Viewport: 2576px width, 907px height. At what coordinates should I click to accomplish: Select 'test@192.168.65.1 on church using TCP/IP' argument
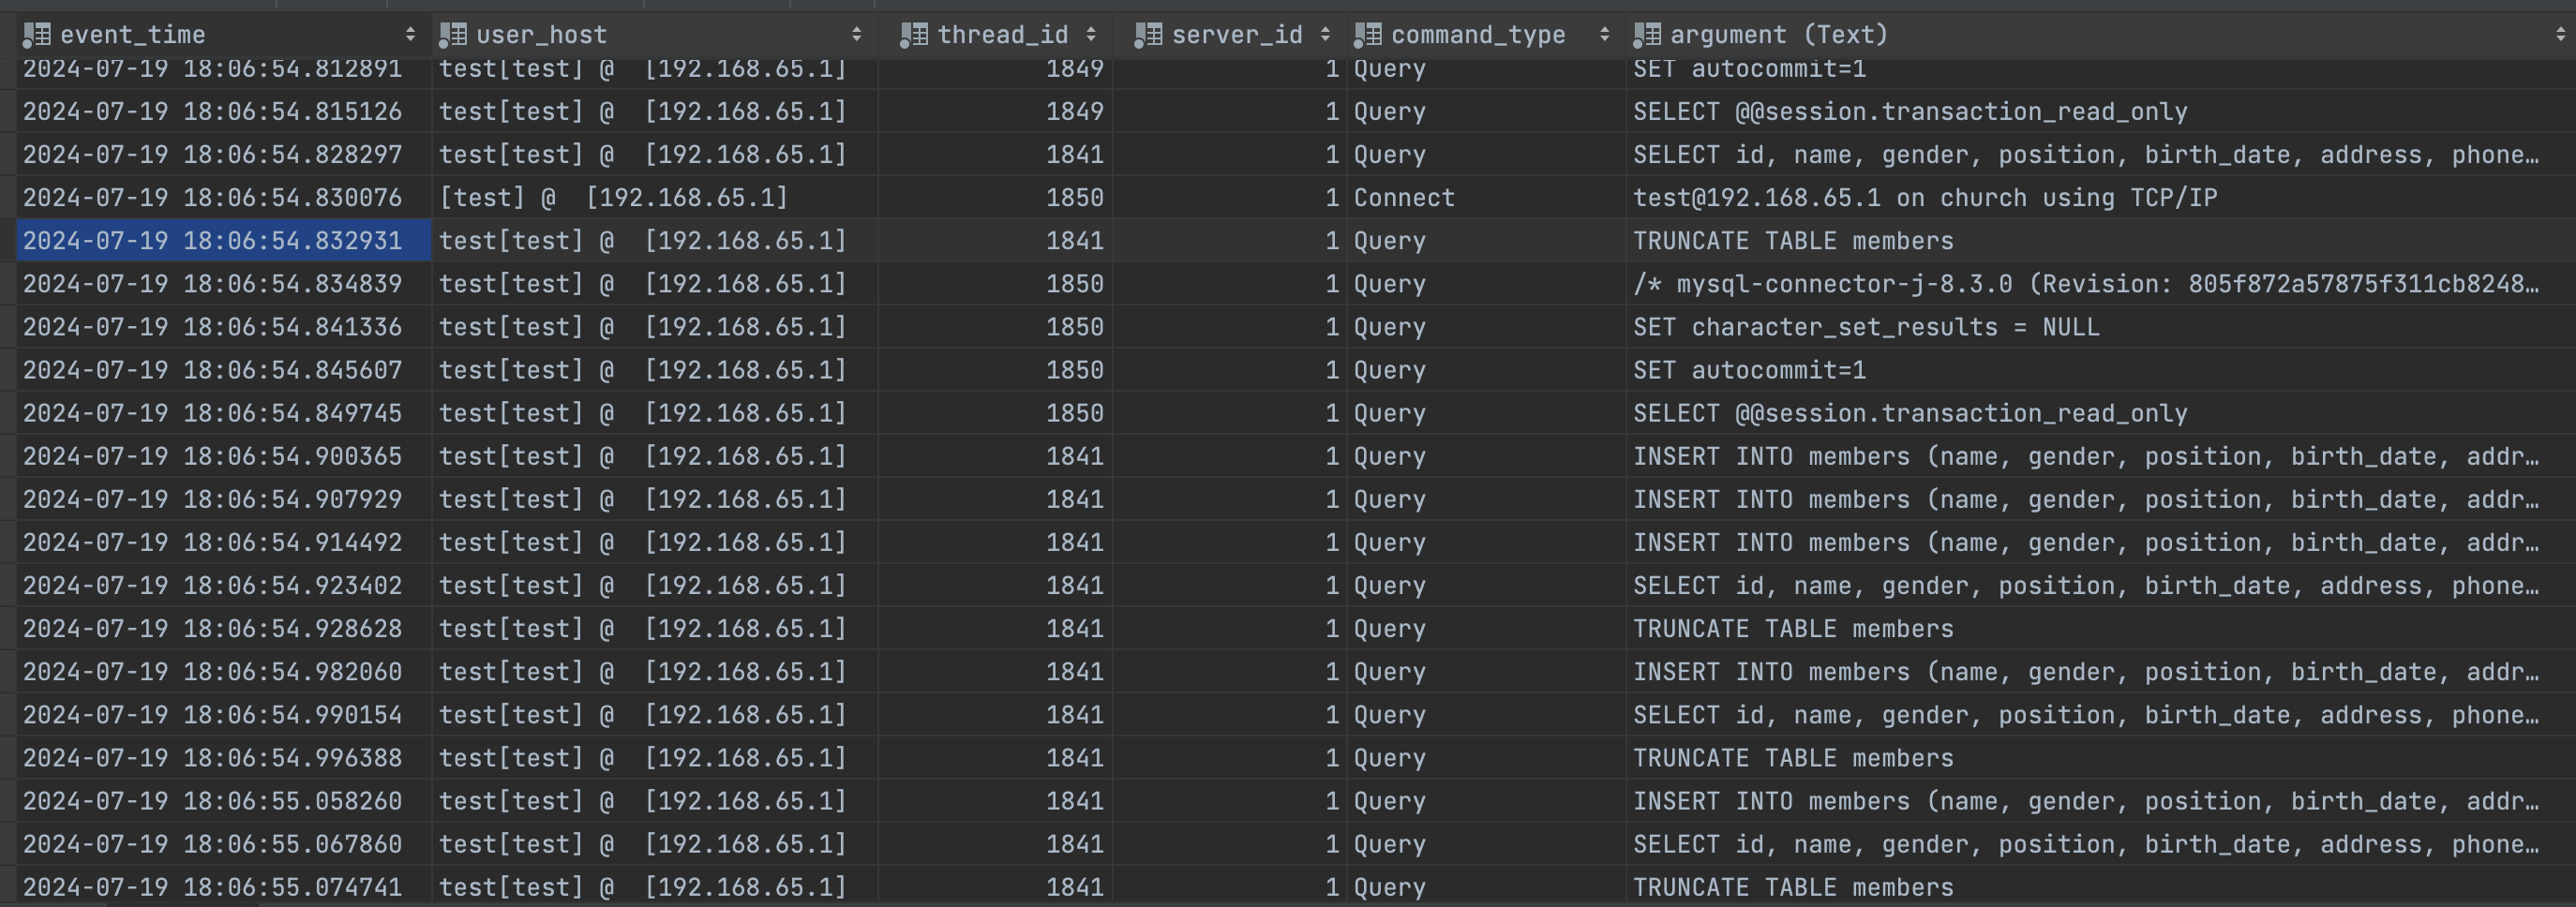2100,198
